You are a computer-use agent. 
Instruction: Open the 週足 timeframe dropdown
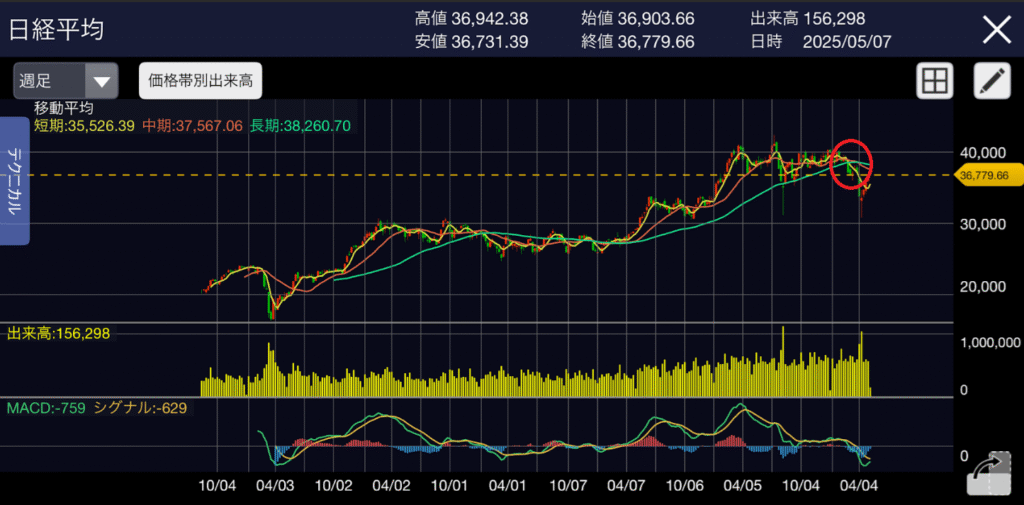(x=66, y=81)
